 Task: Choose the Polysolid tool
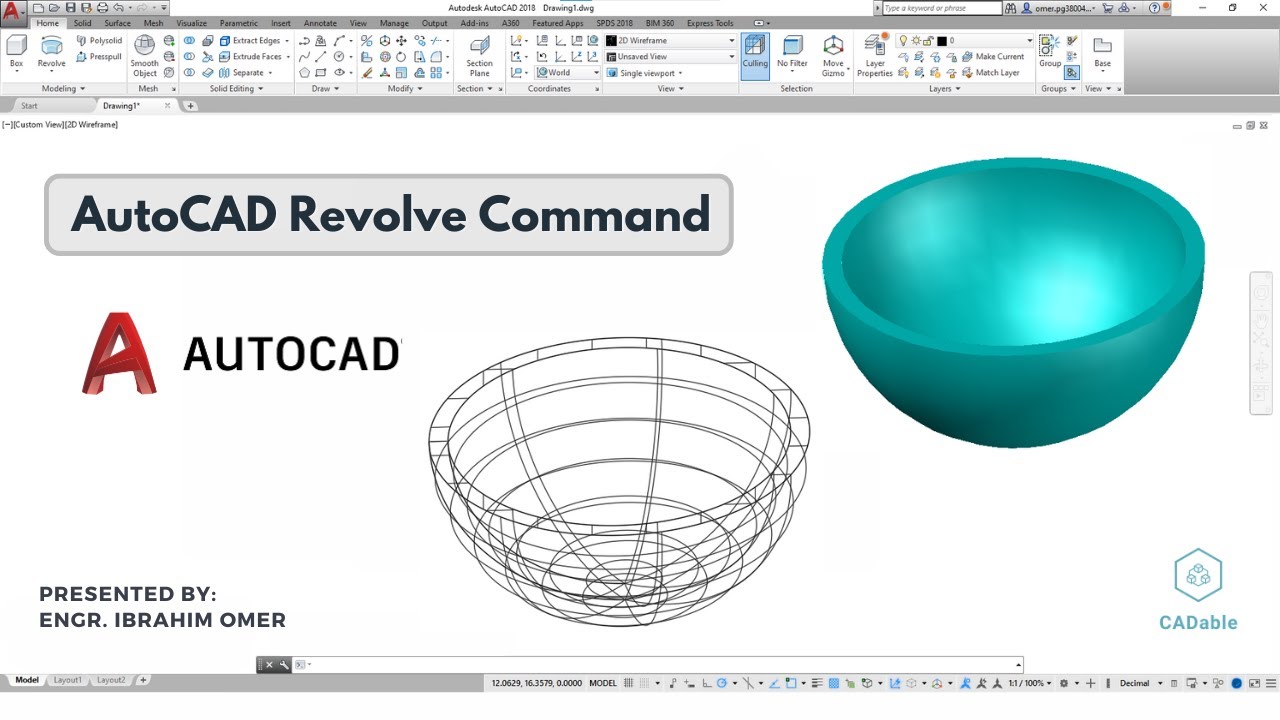[99, 41]
